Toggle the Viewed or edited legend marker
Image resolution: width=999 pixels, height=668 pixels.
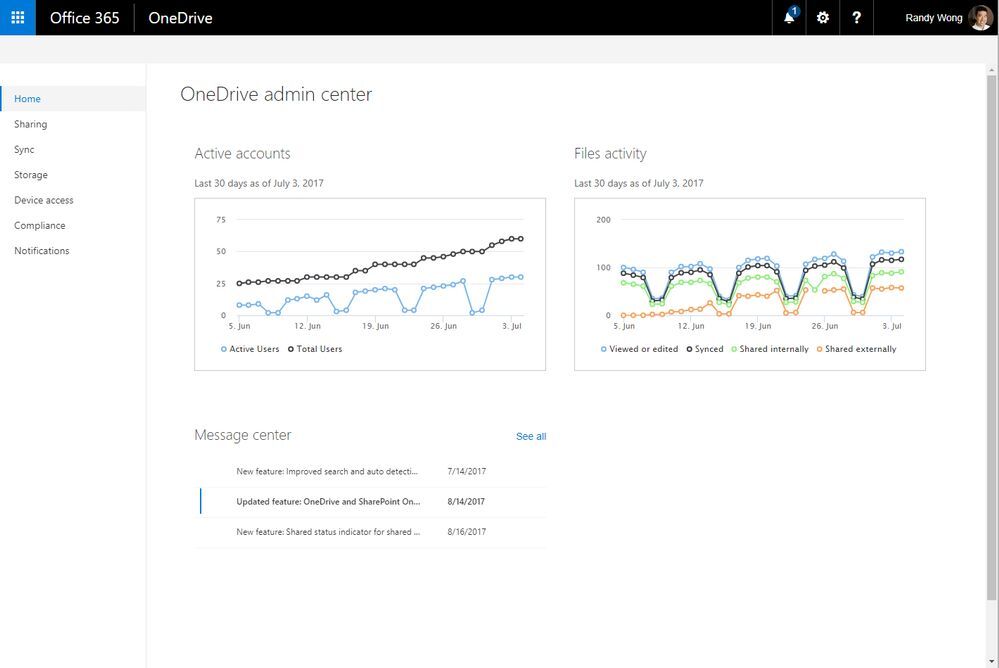[606, 348]
